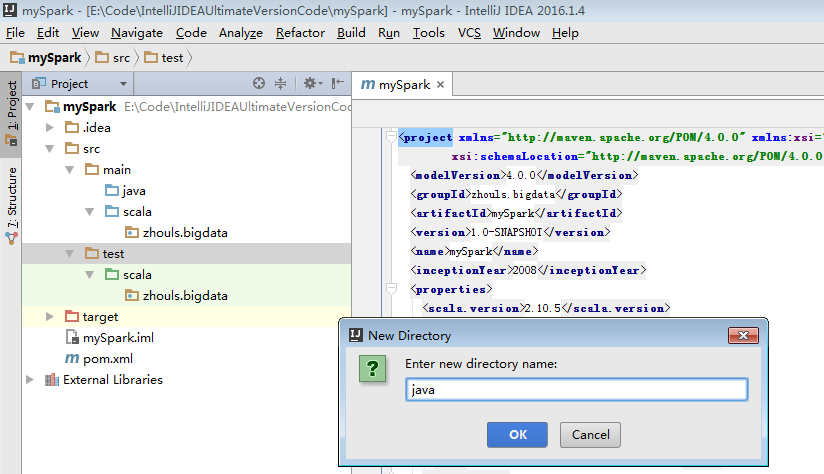The width and height of the screenshot is (824, 474).
Task: Collapse the scala folder under test
Action: [89, 275]
